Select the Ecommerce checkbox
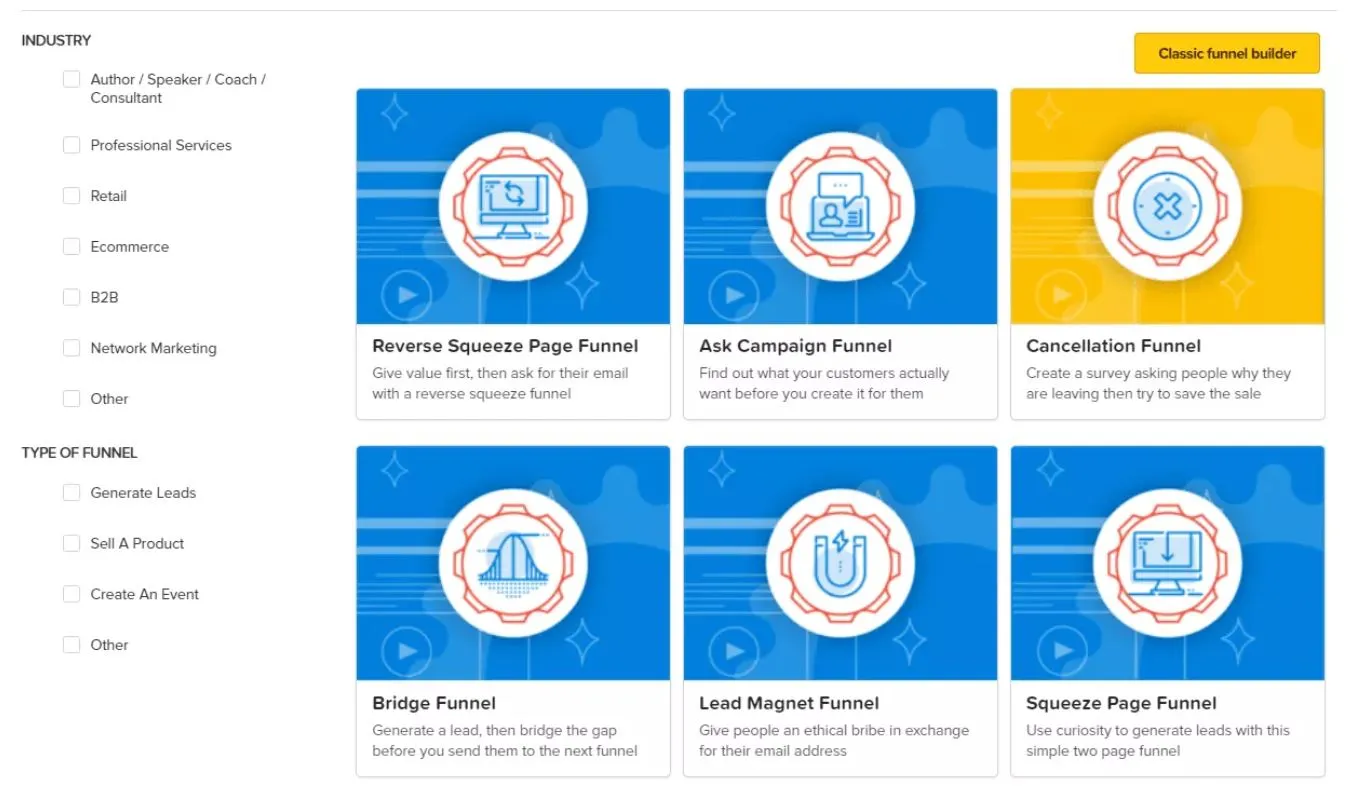Image resolution: width=1362 pixels, height=799 pixels. (x=71, y=246)
